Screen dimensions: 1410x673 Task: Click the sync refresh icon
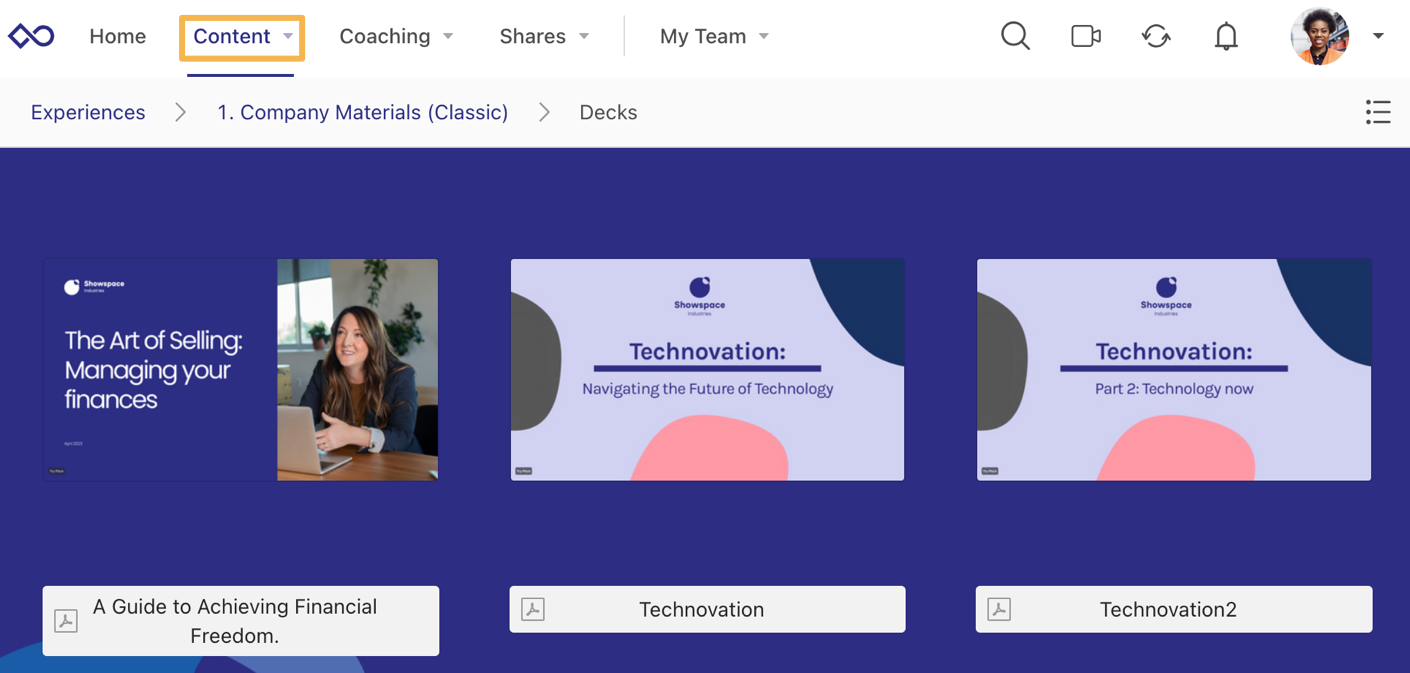[x=1156, y=36]
